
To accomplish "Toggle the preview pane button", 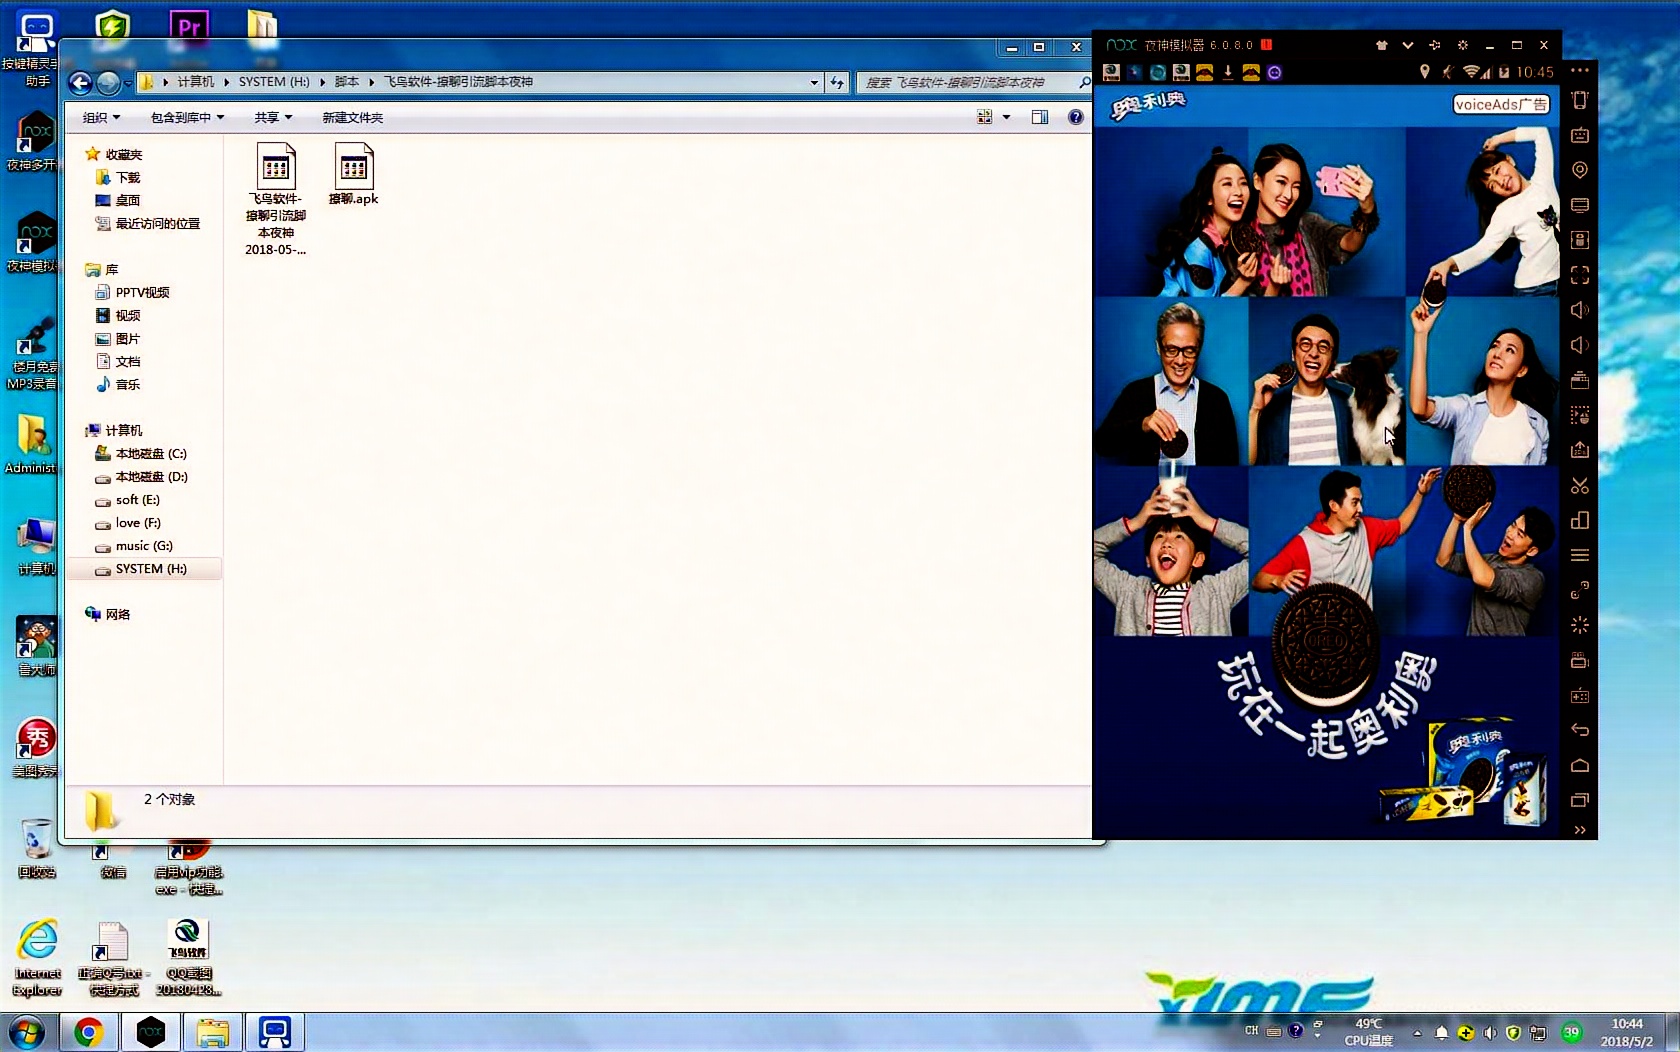I will (1040, 117).
